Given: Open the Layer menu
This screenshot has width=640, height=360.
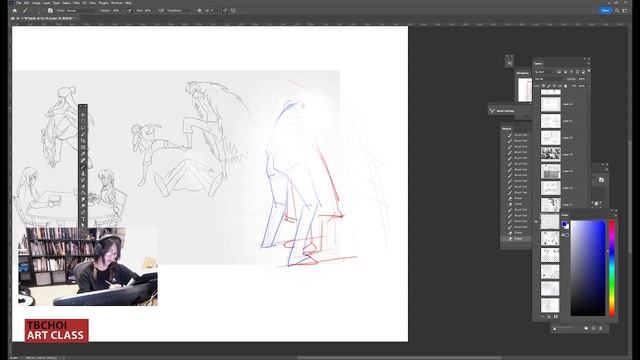Looking at the screenshot, I should pos(47,3).
